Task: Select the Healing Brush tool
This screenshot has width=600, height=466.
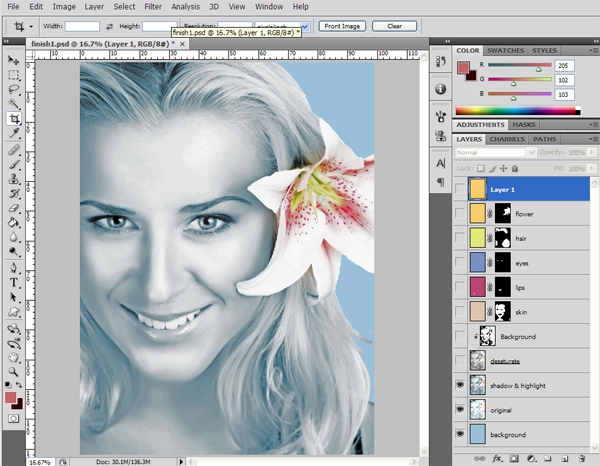Action: click(x=13, y=150)
